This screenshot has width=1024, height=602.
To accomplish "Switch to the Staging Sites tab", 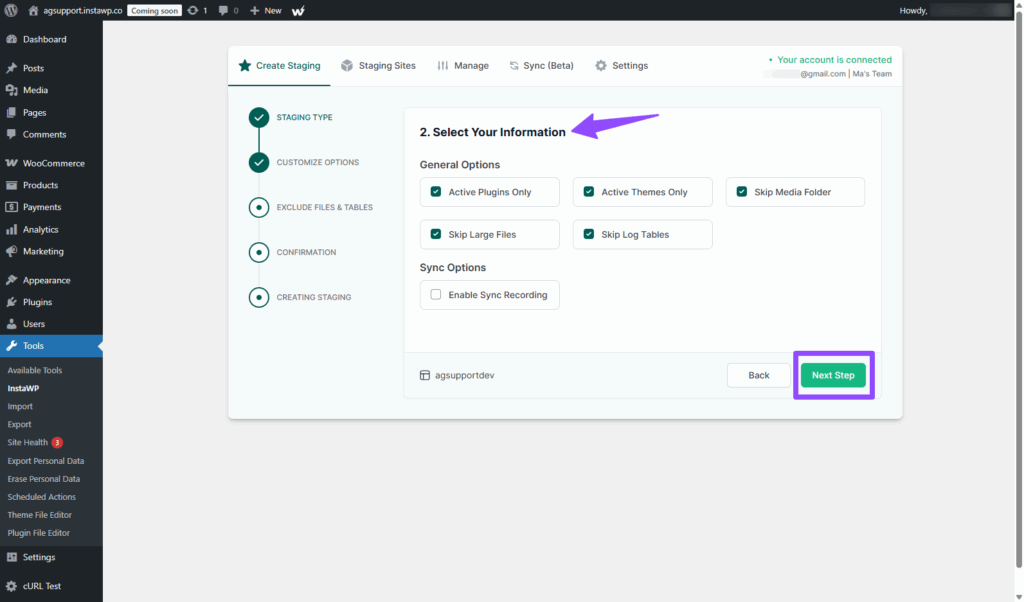I will click(x=378, y=65).
